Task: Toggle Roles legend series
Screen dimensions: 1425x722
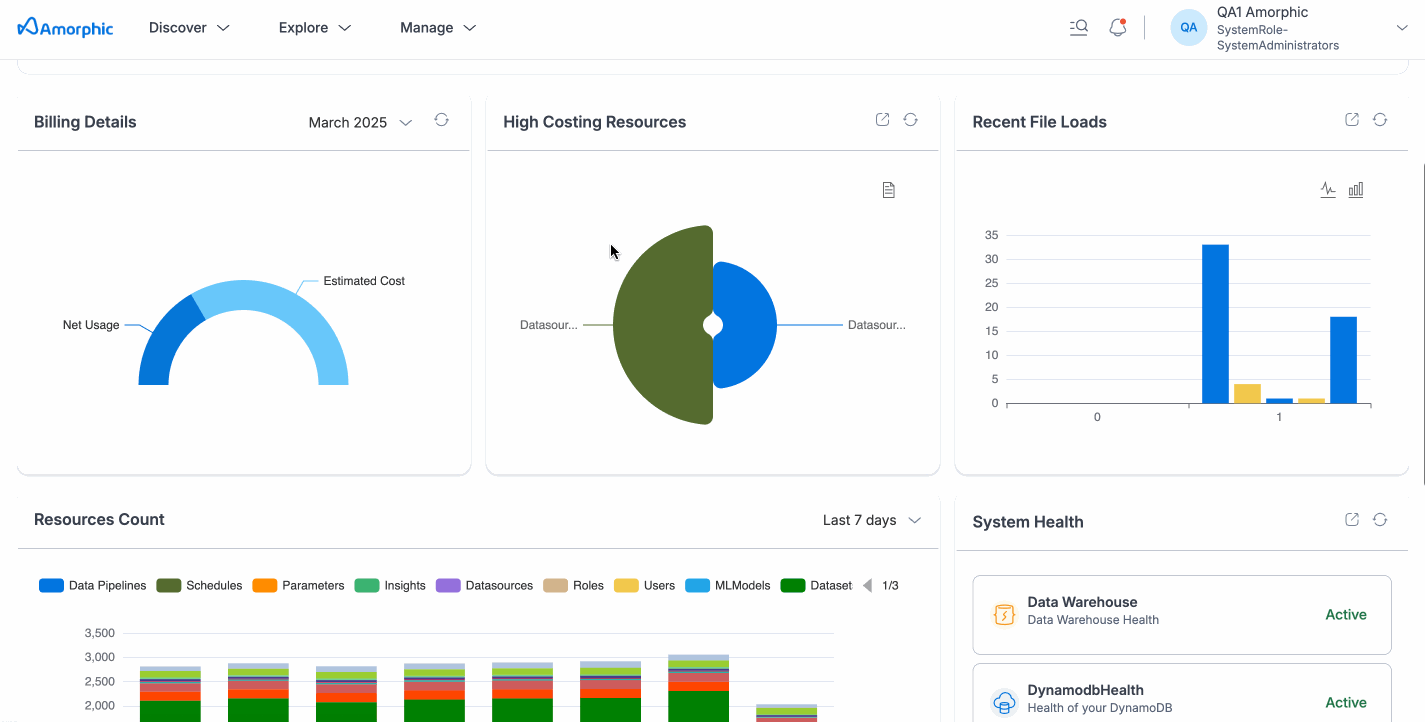Action: pyautogui.click(x=573, y=585)
